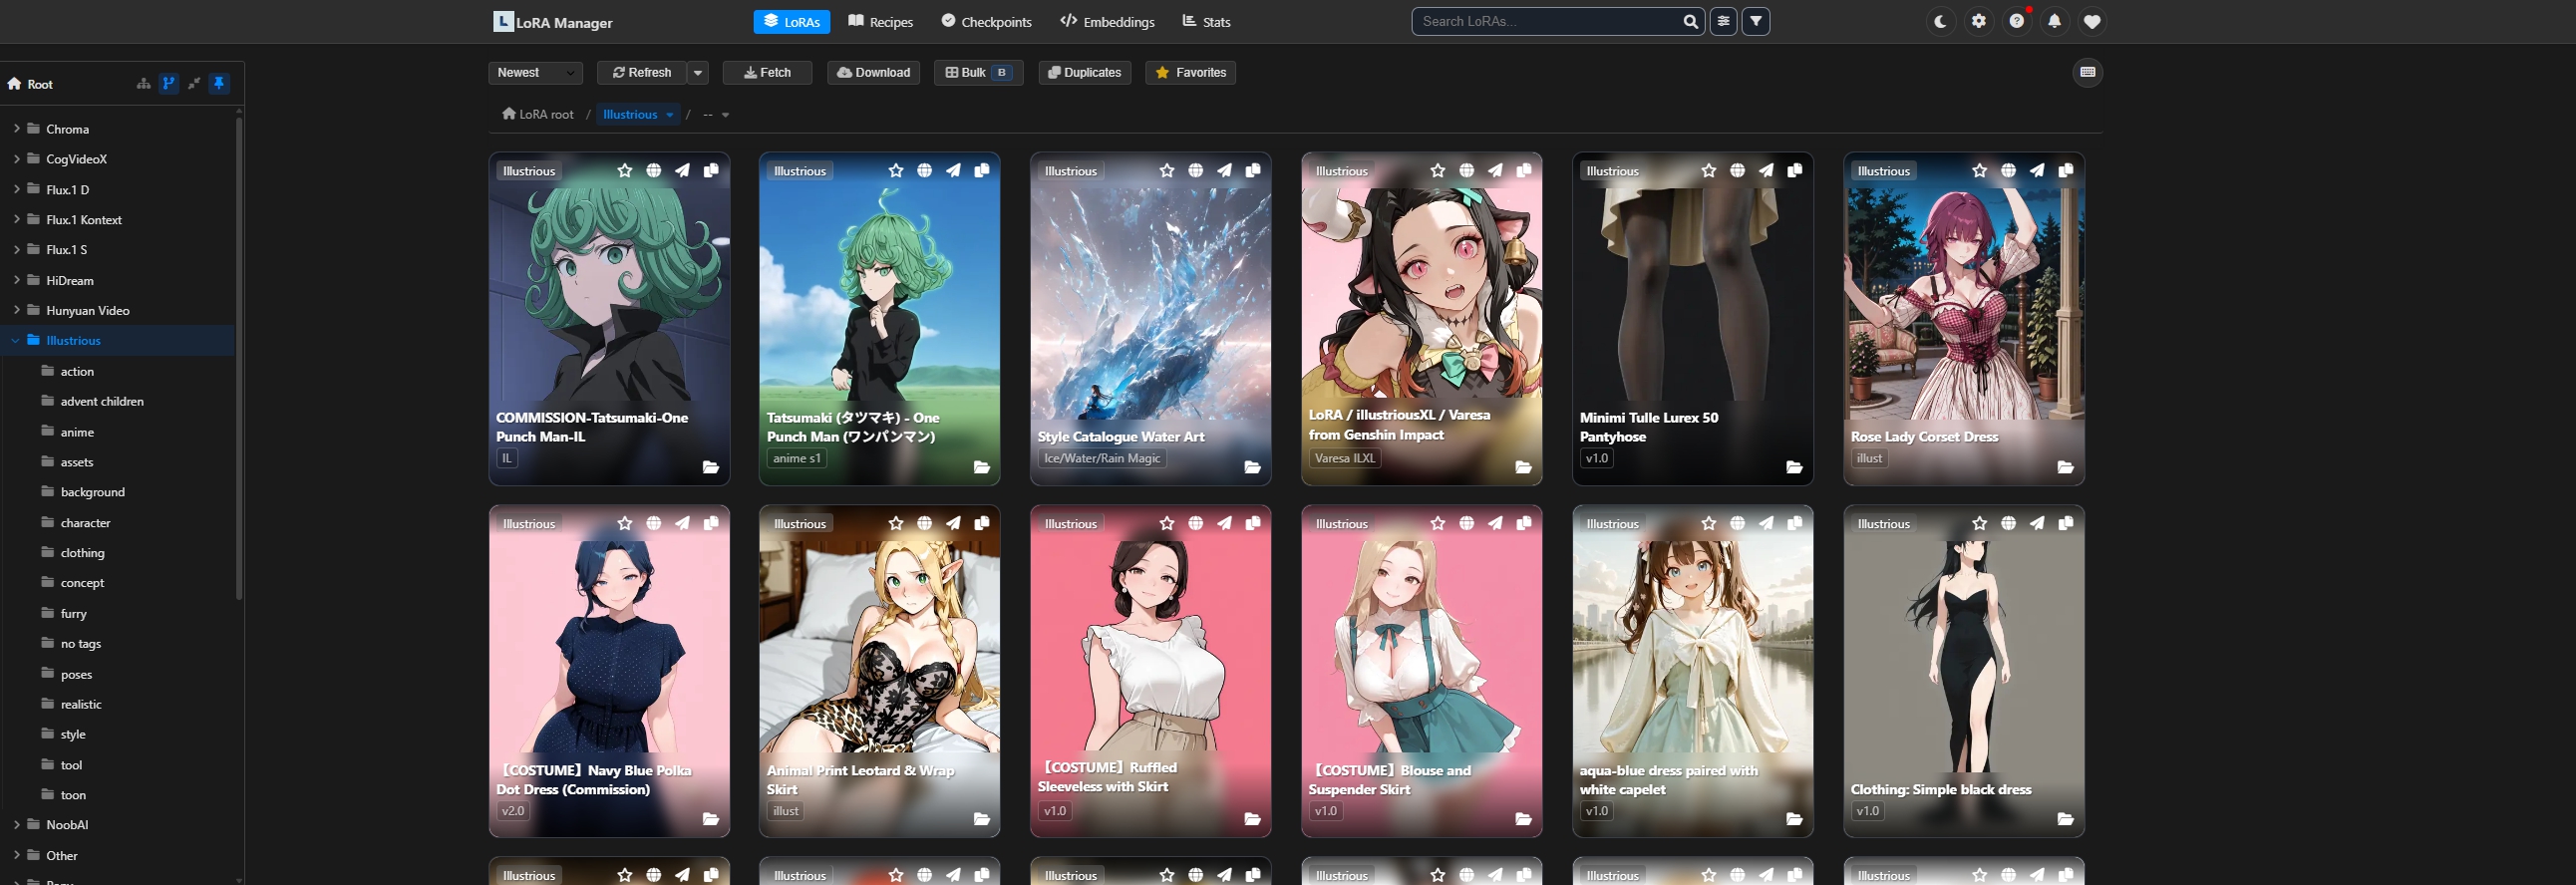Screen dimensions: 2576x885
Task: Open the notifications bell icon
Action: point(2054,21)
